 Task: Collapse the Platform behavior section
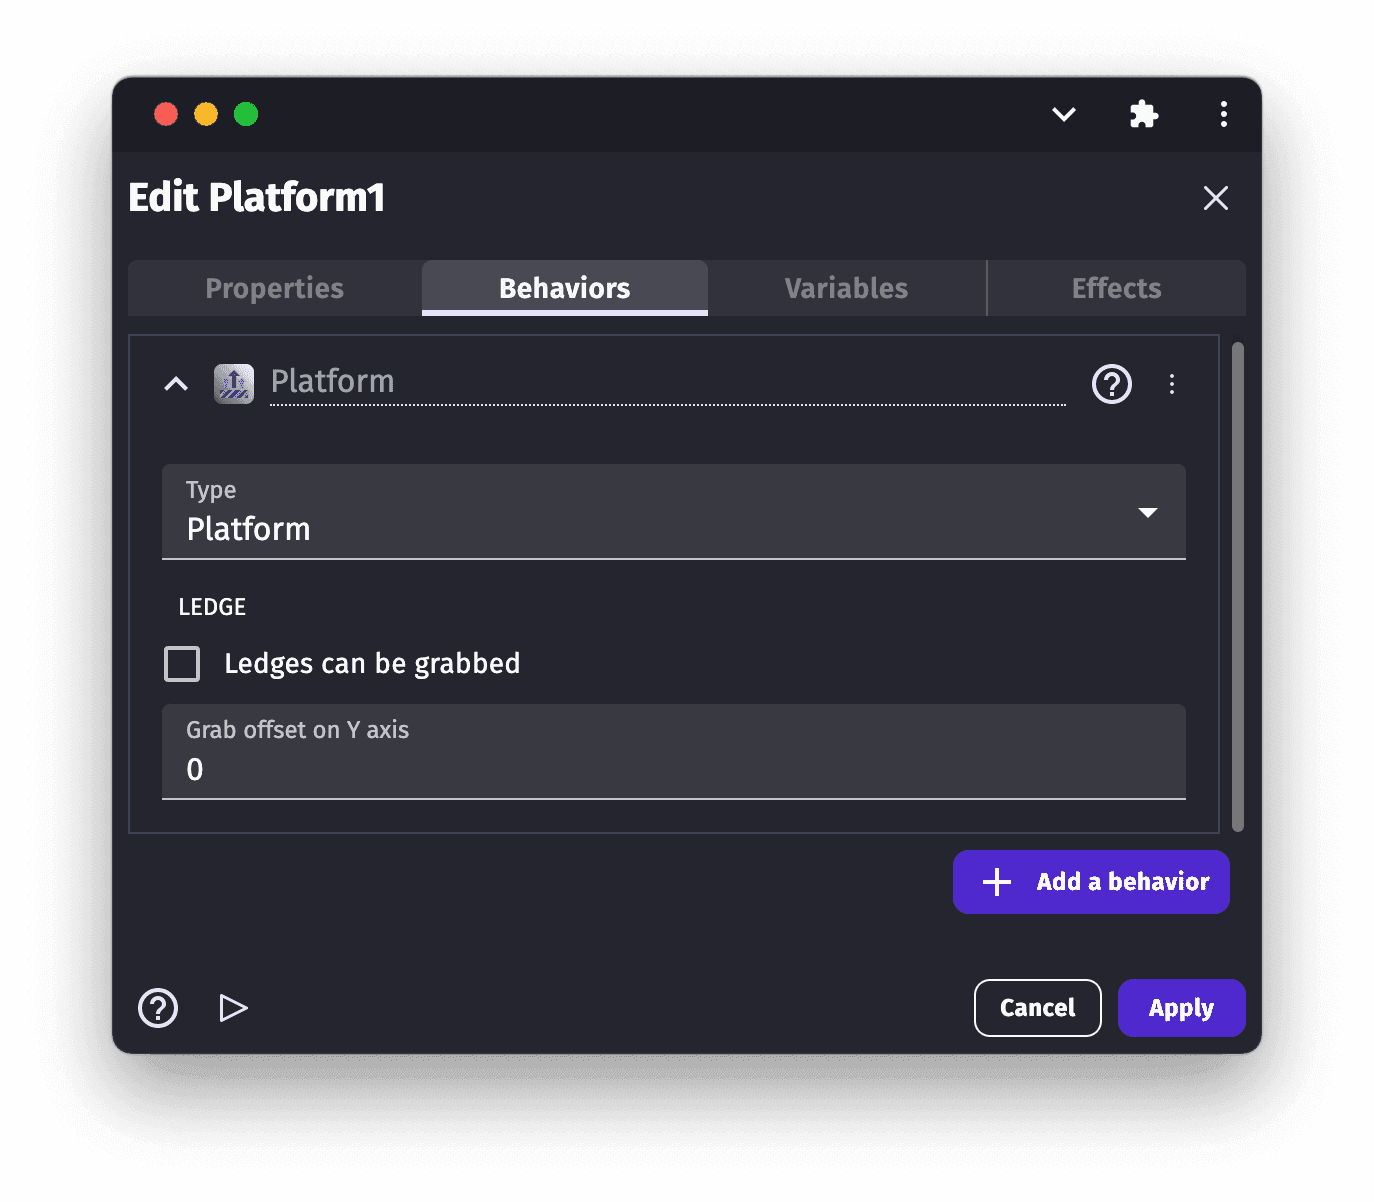click(x=176, y=384)
